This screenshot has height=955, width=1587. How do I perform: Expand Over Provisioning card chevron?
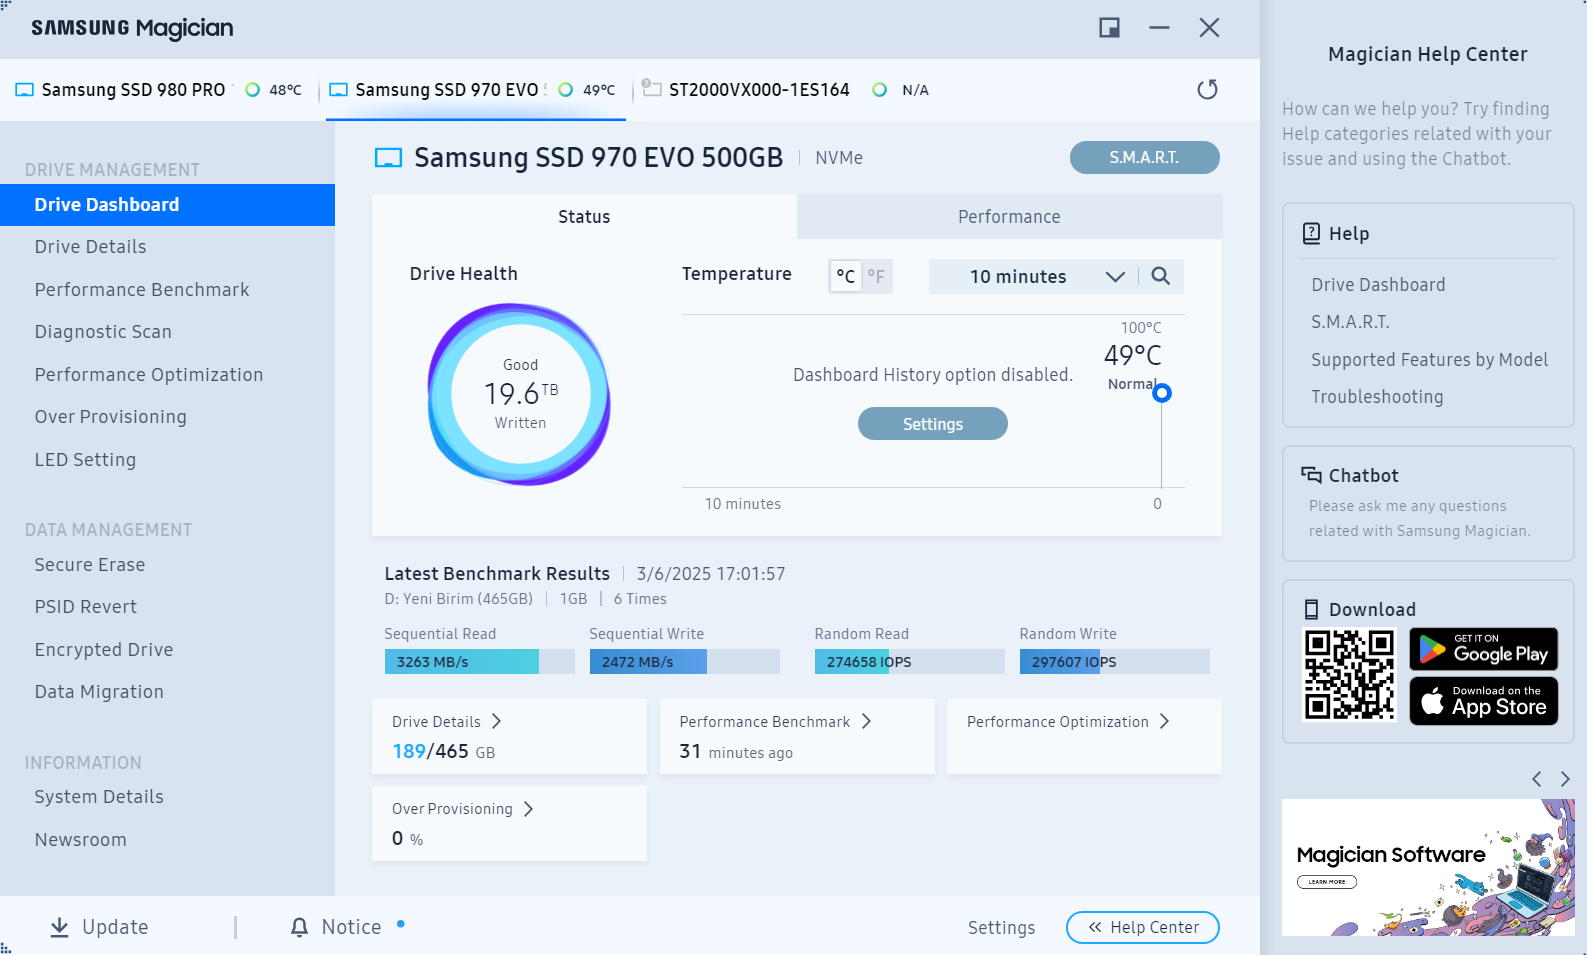point(528,809)
